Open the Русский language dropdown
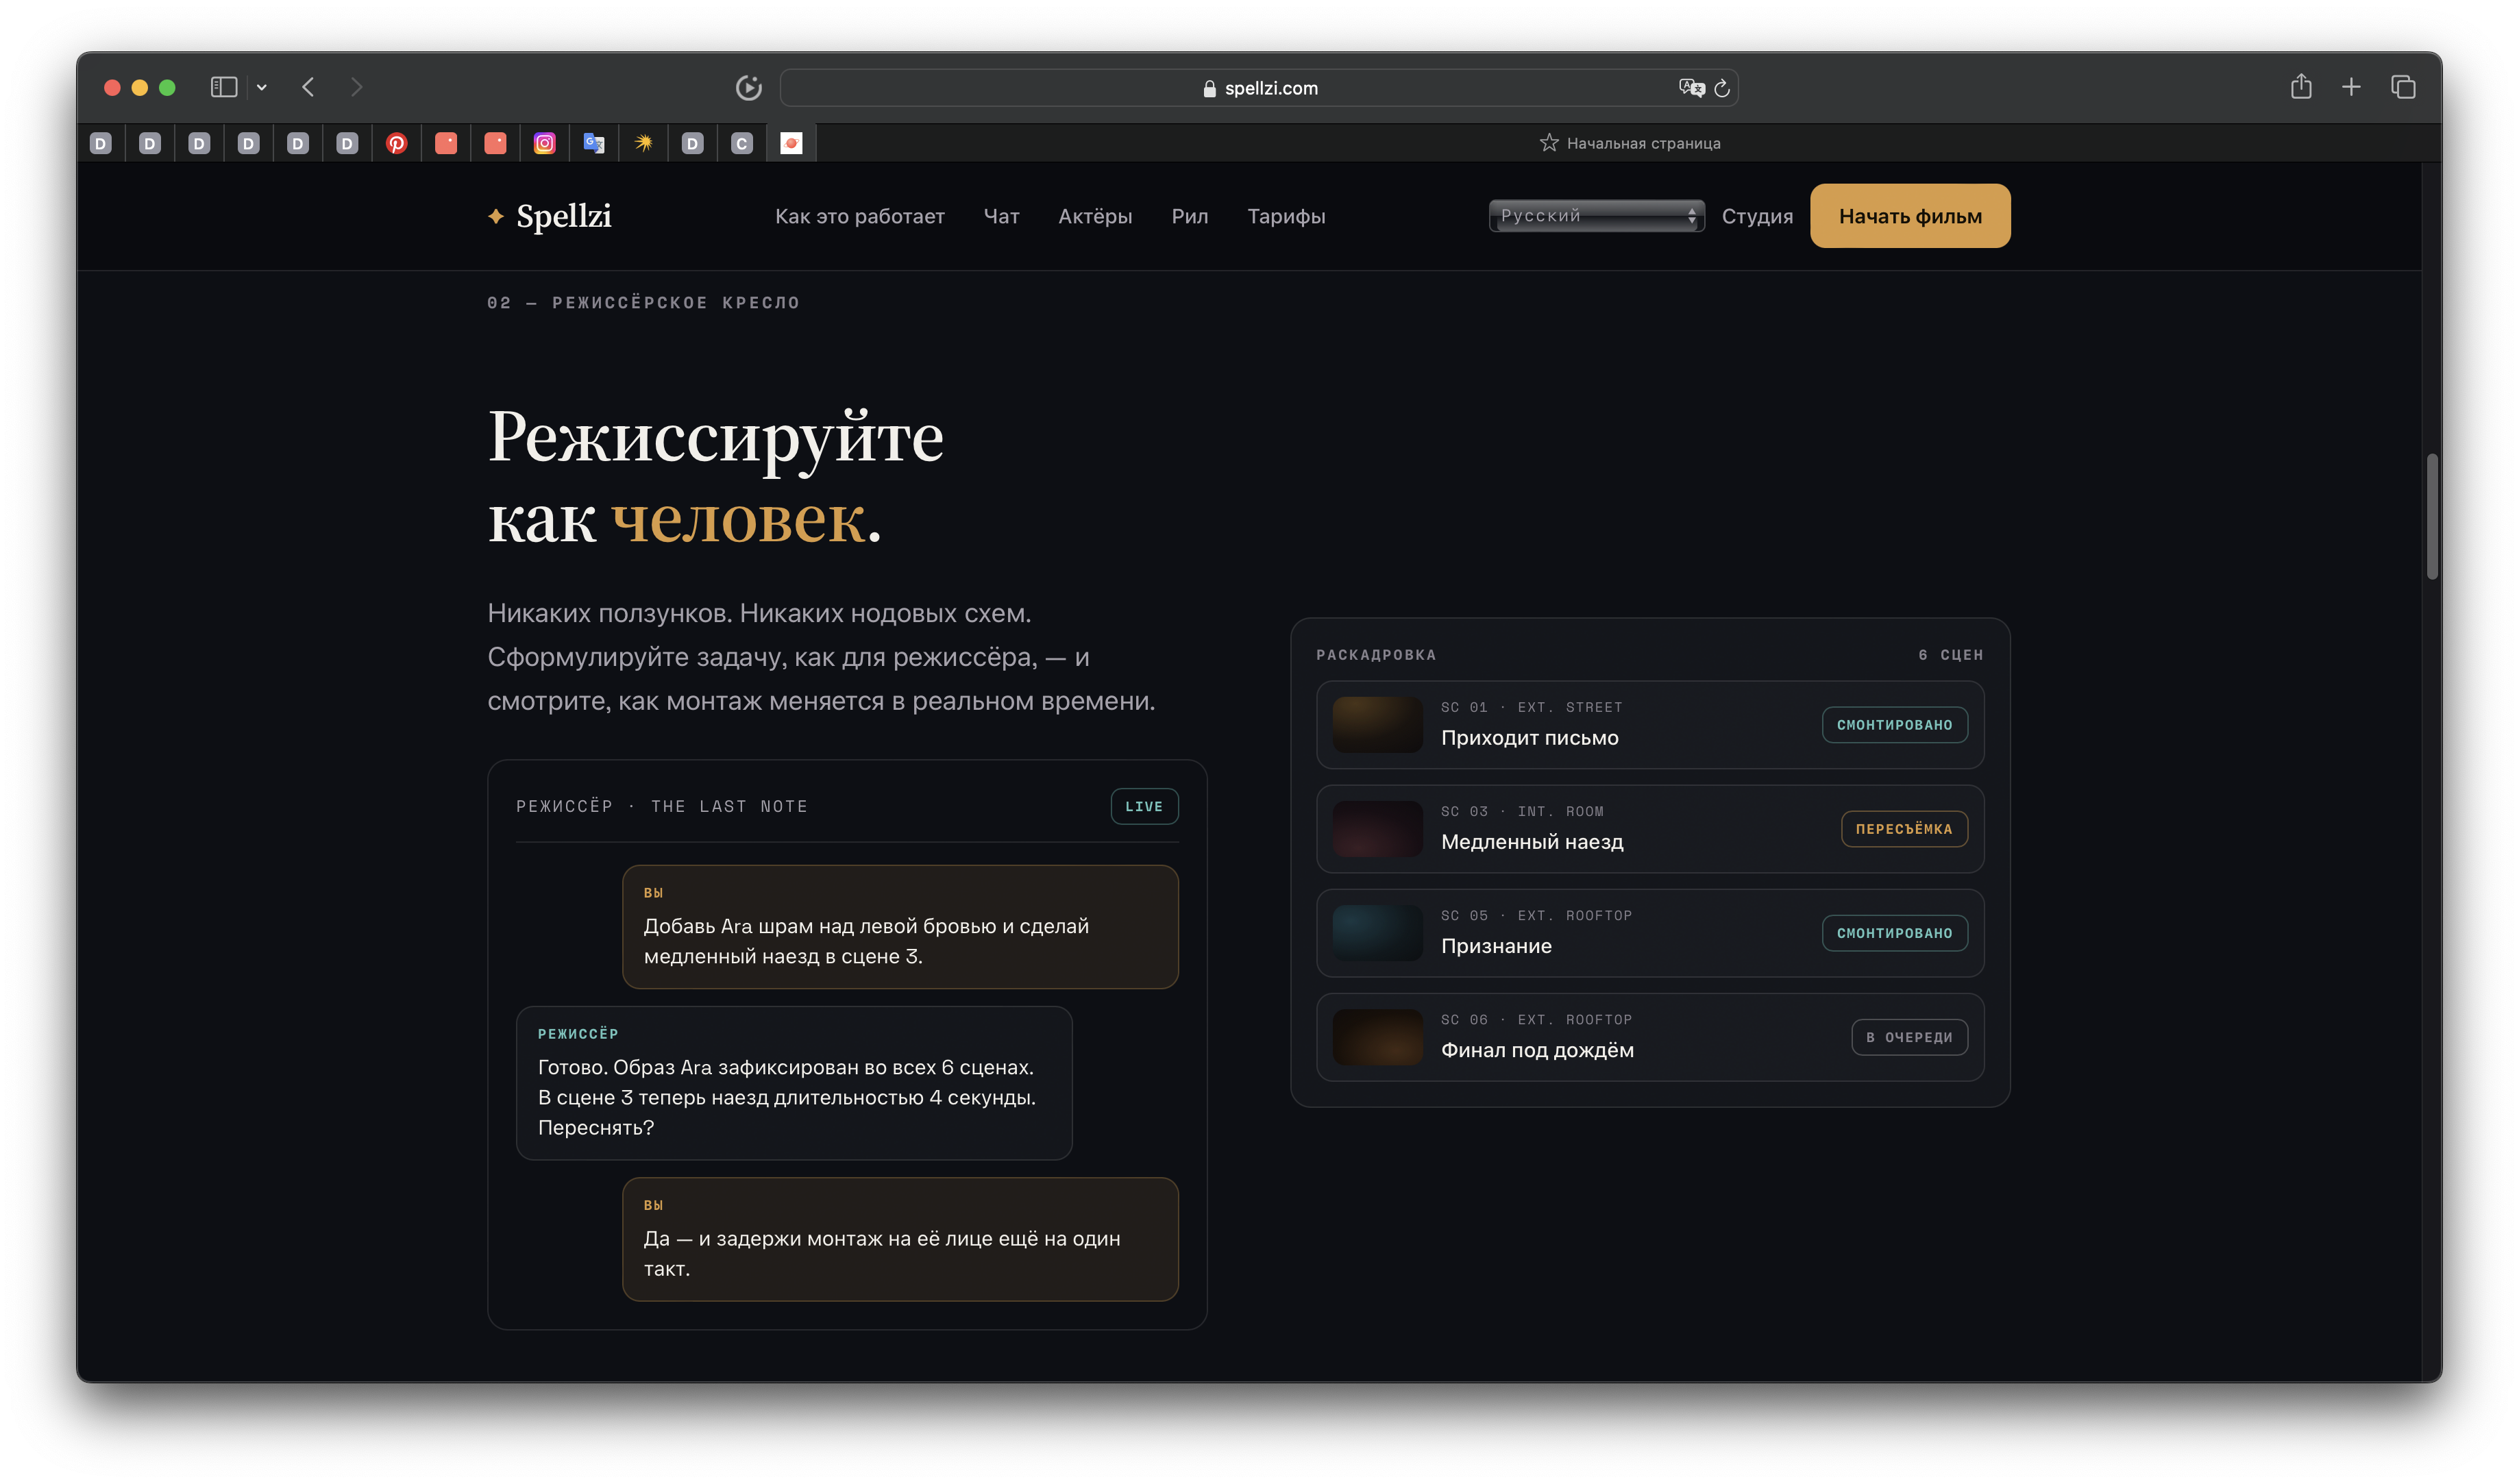Viewport: 2519px width, 1484px height. pos(1596,215)
